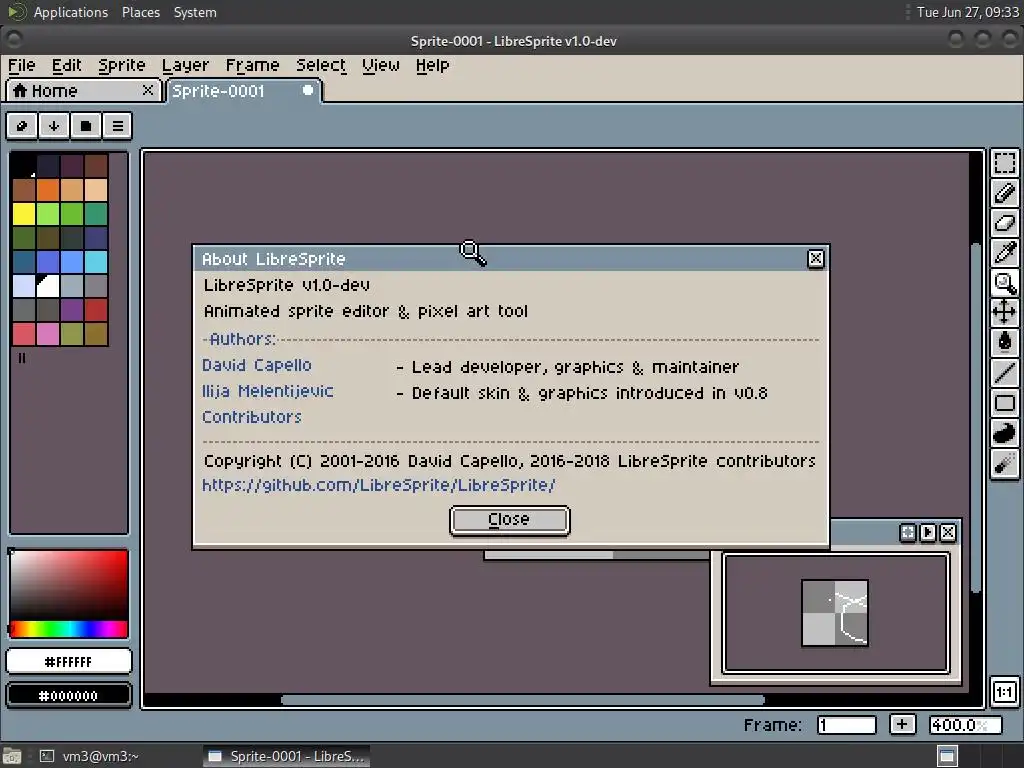The width and height of the screenshot is (1024, 768).
Task: Open the Frame menu
Action: [252, 65]
